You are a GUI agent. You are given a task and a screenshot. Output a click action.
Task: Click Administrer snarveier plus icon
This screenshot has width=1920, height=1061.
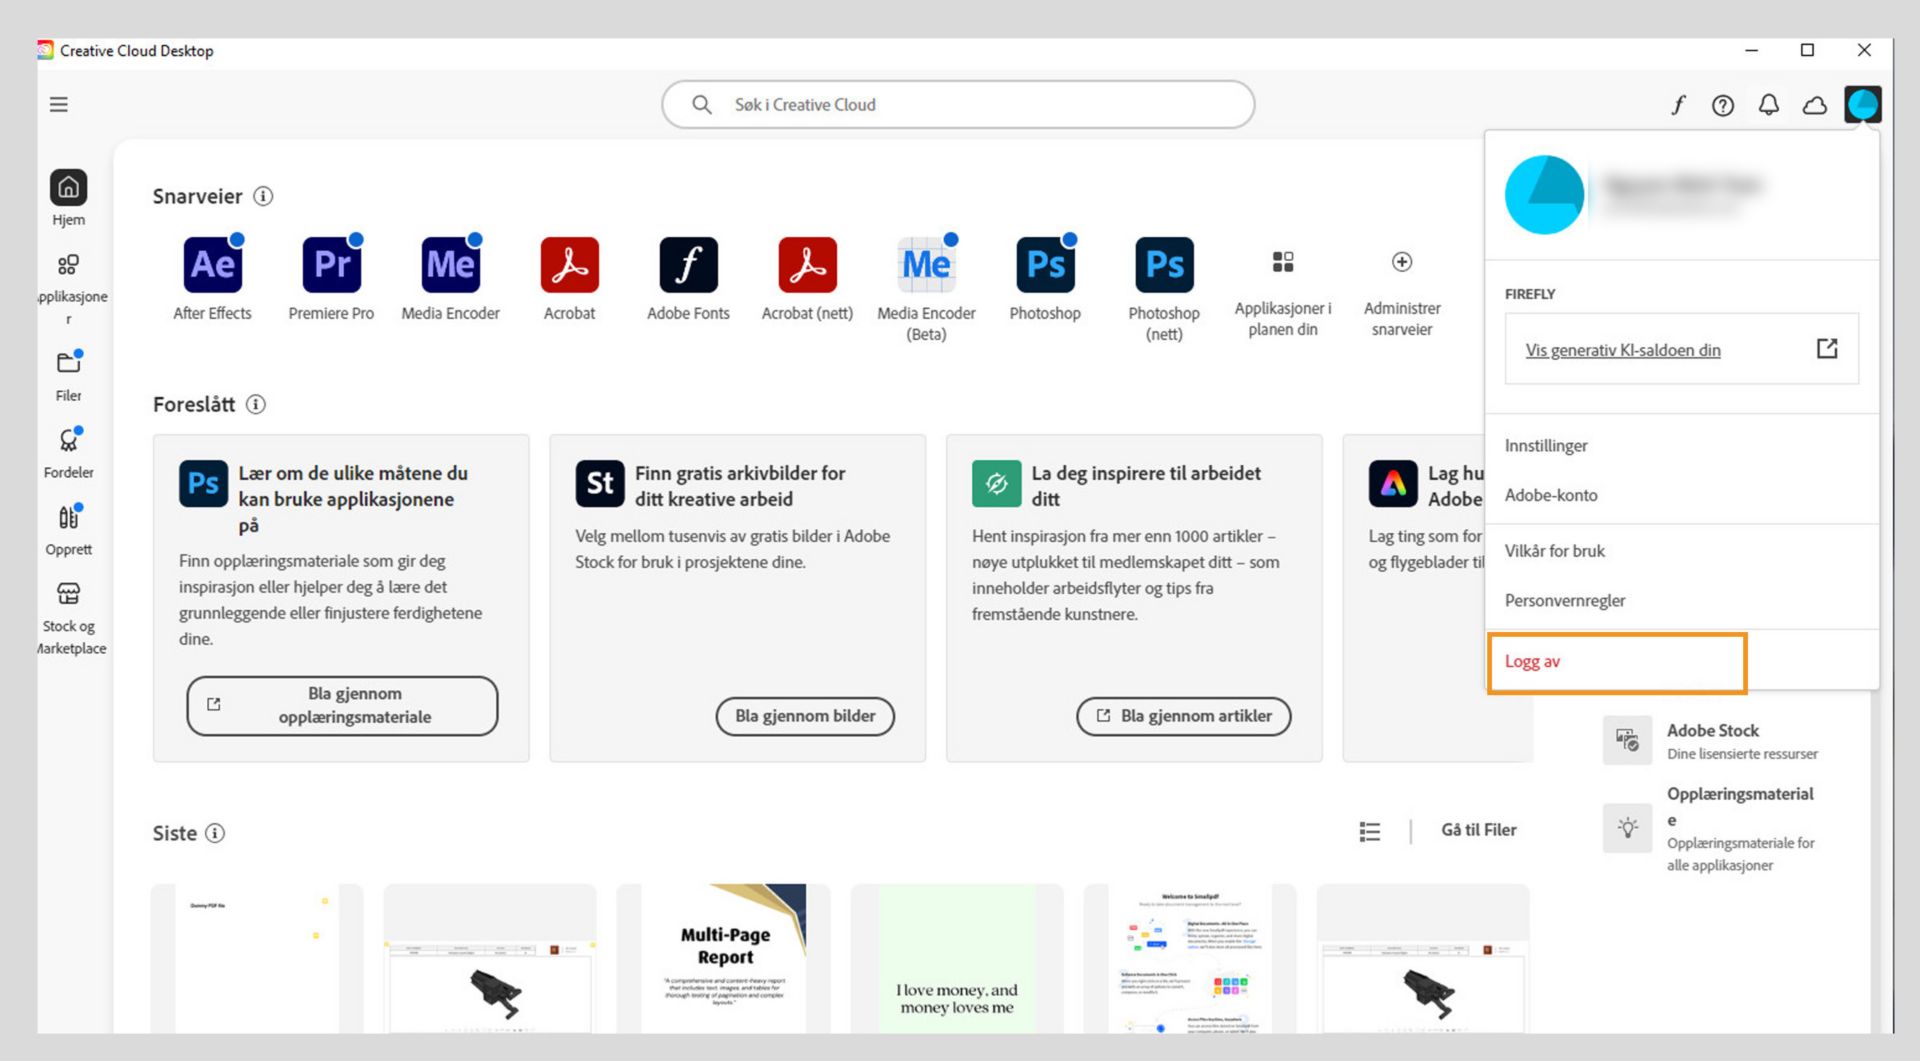click(x=1402, y=262)
